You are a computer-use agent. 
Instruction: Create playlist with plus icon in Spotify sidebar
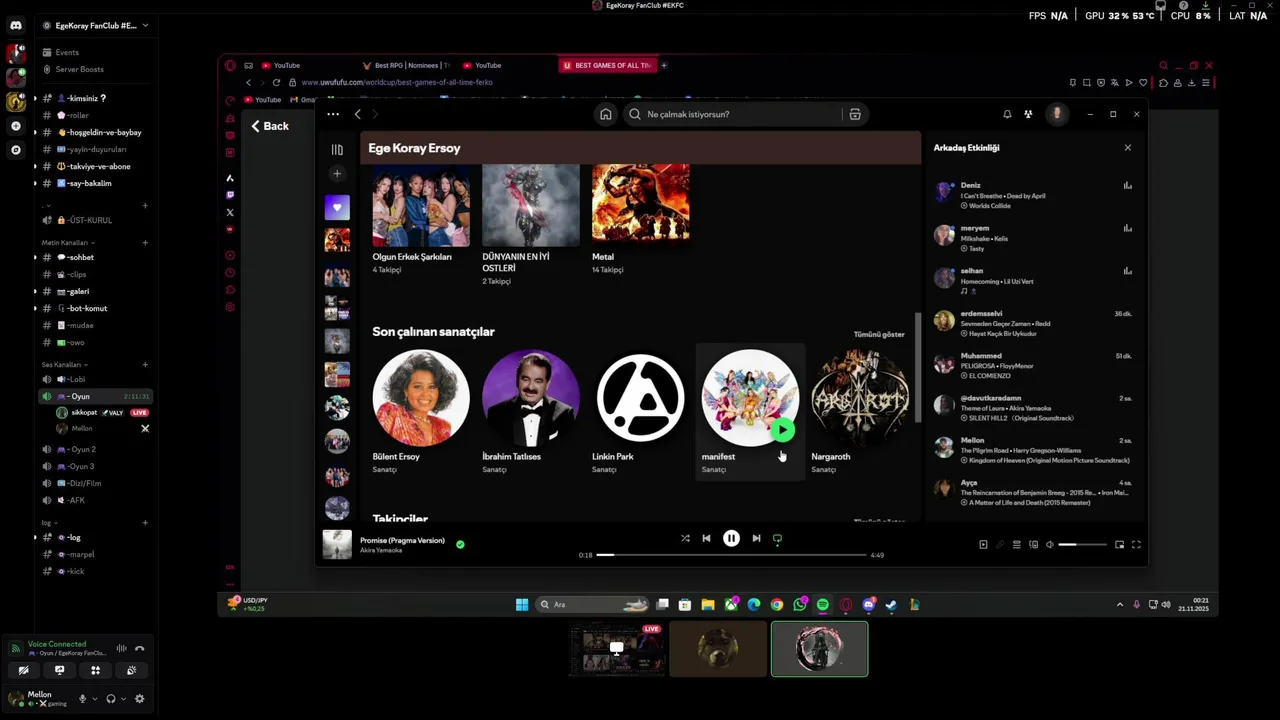[x=337, y=174]
